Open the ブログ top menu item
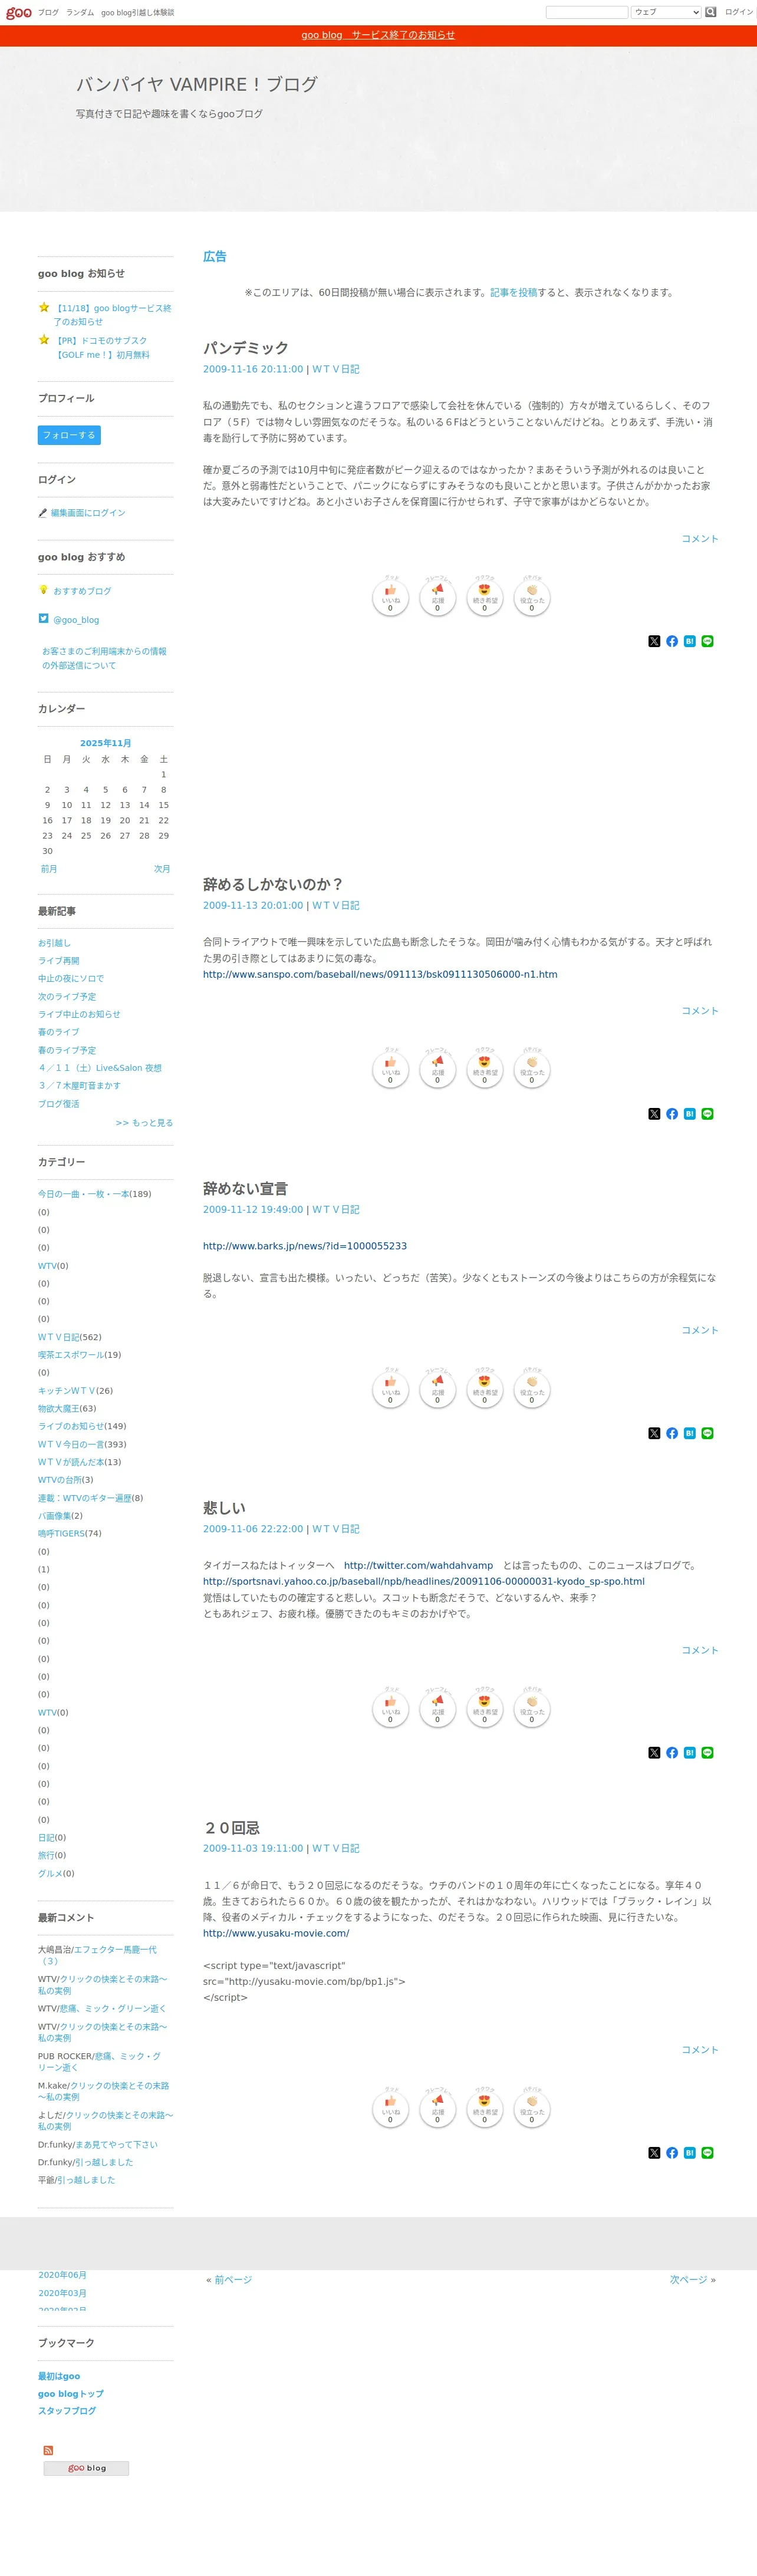 [x=48, y=13]
